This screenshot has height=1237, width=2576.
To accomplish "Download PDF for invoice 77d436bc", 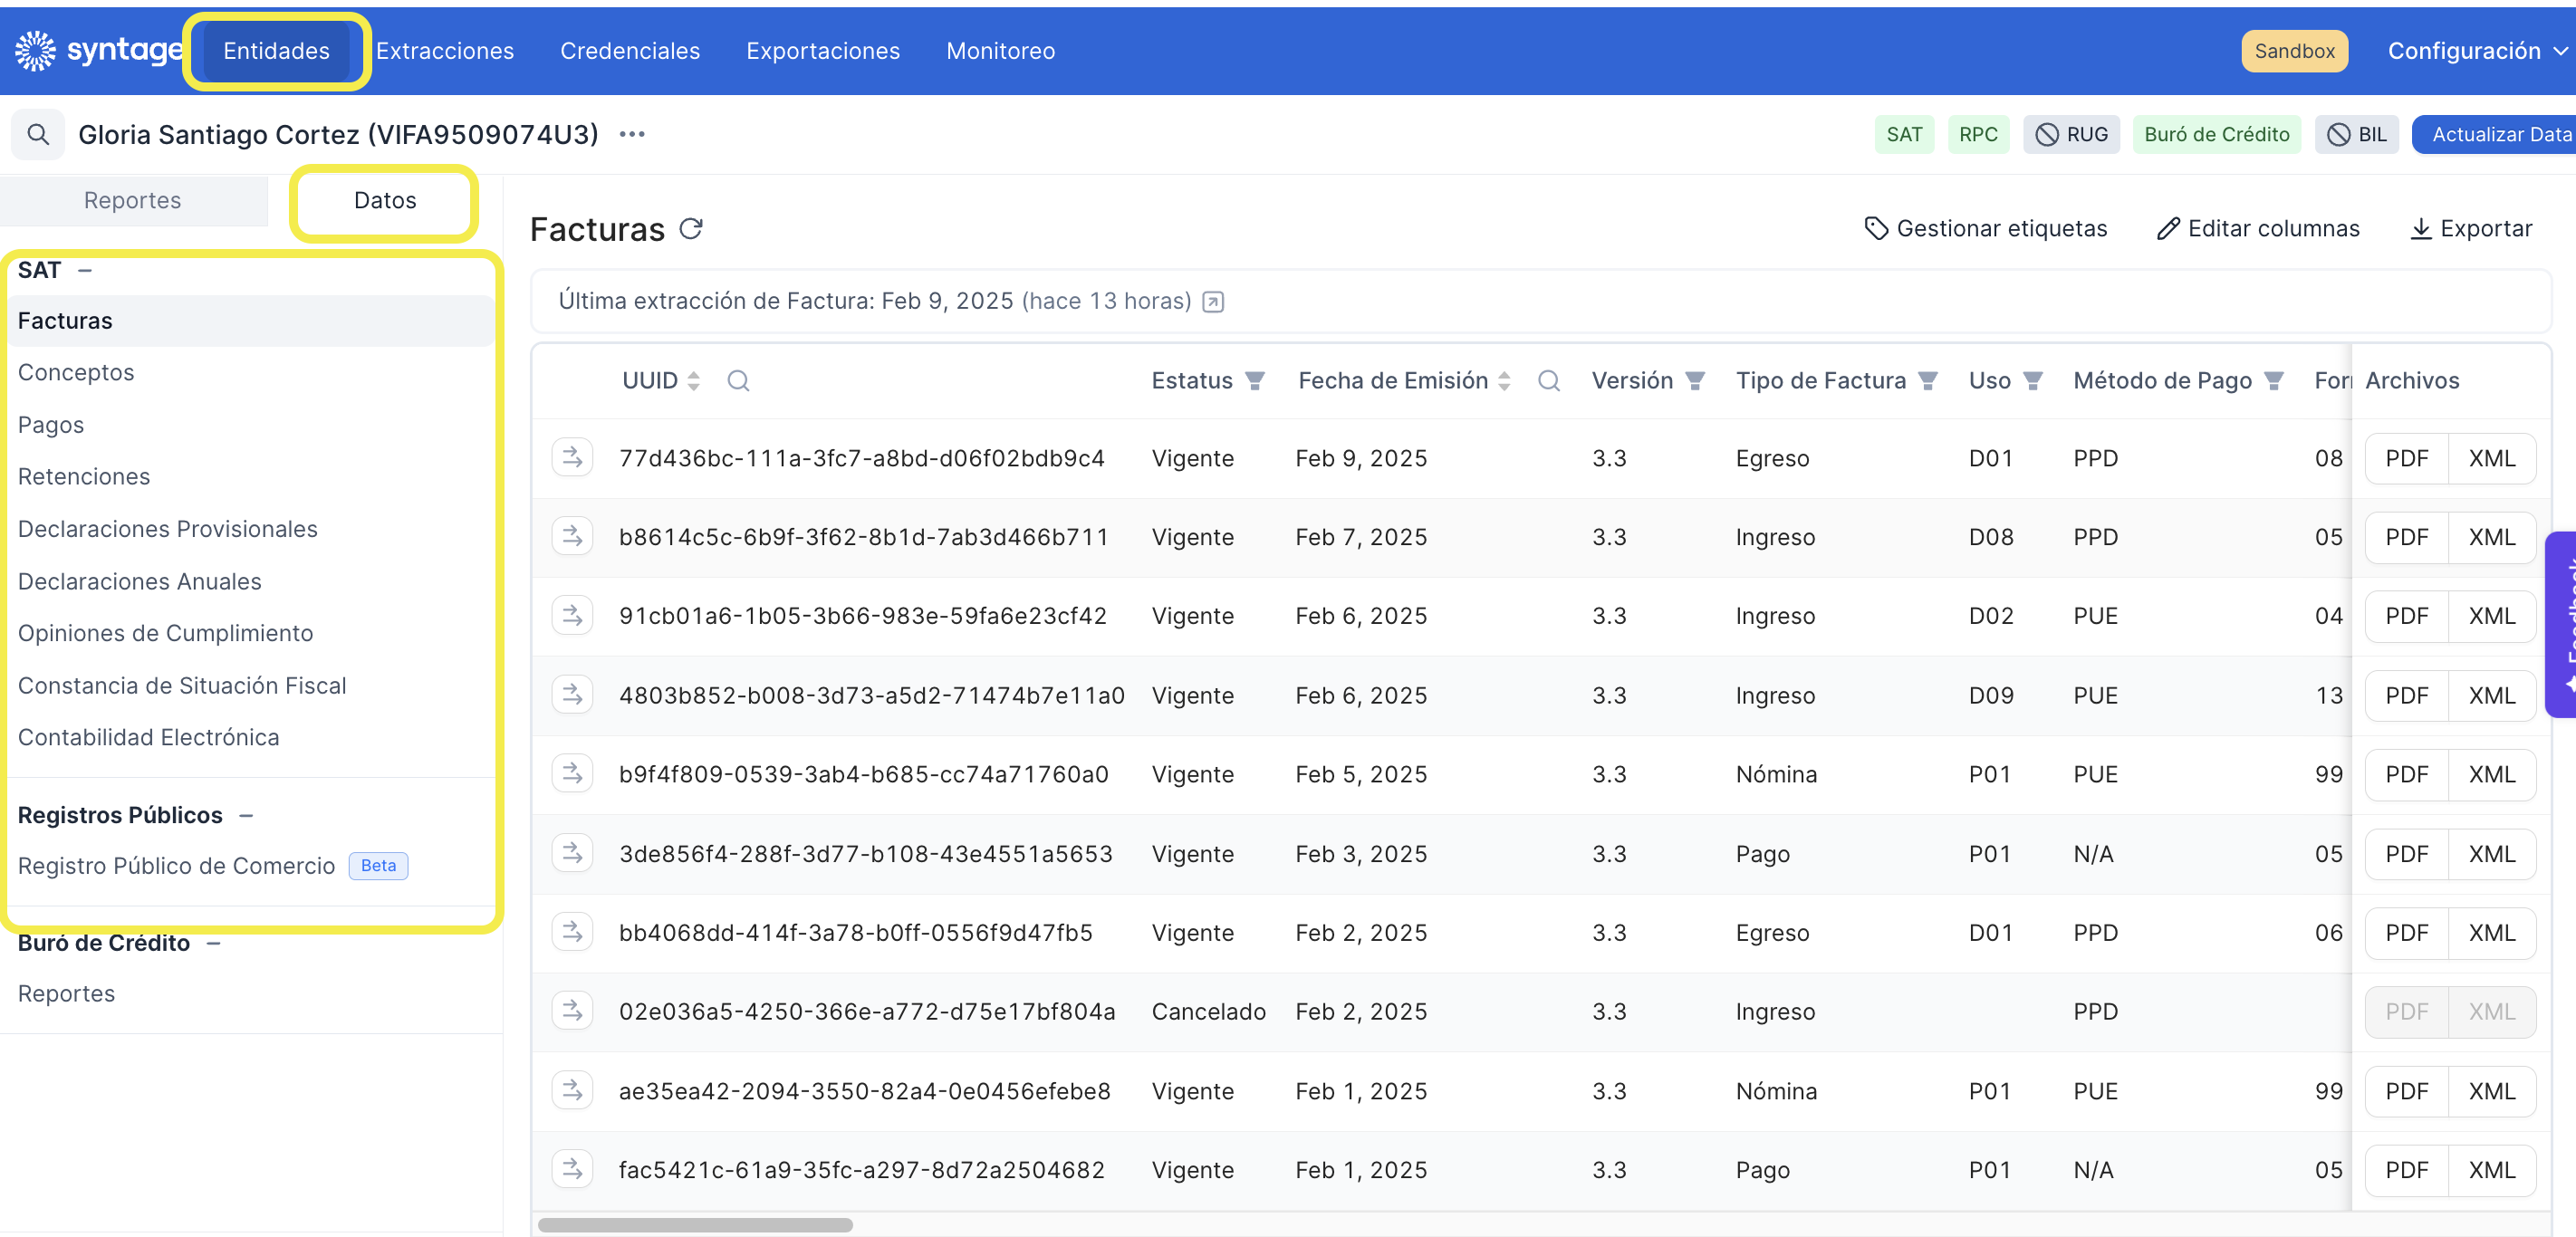I will pyautogui.click(x=2406, y=458).
